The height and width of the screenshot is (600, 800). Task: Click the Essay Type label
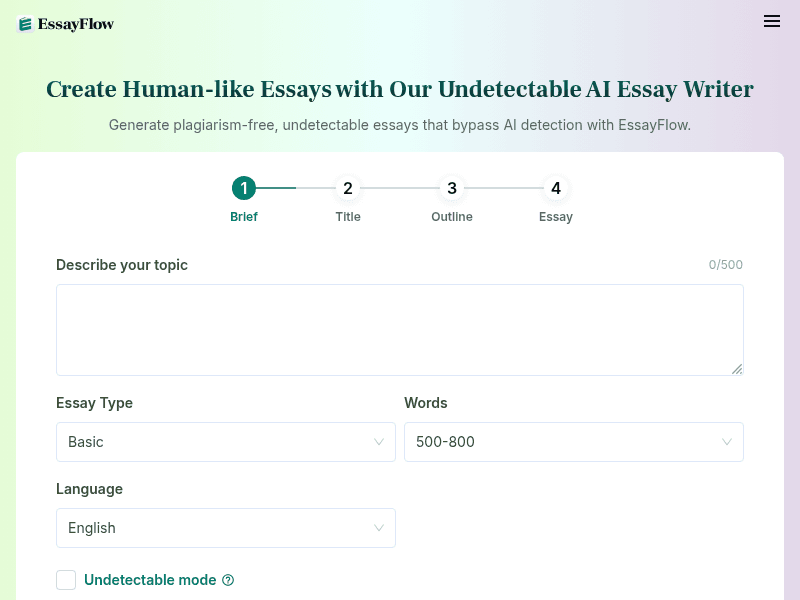pos(94,403)
